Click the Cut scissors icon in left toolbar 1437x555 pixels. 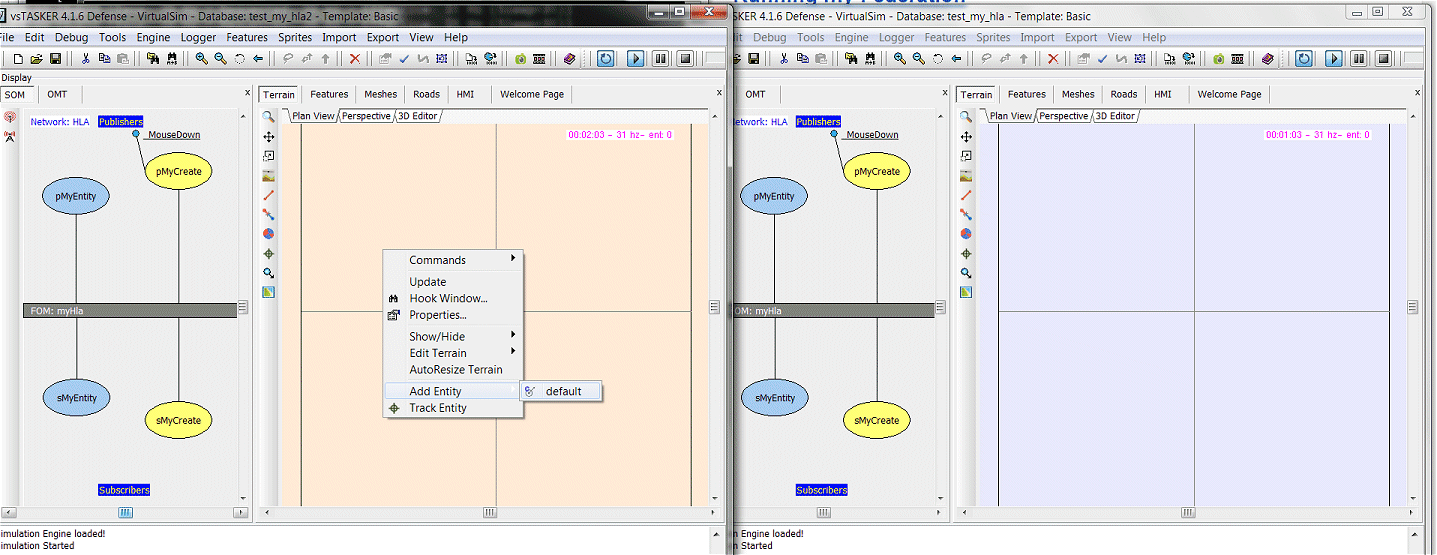click(x=86, y=59)
